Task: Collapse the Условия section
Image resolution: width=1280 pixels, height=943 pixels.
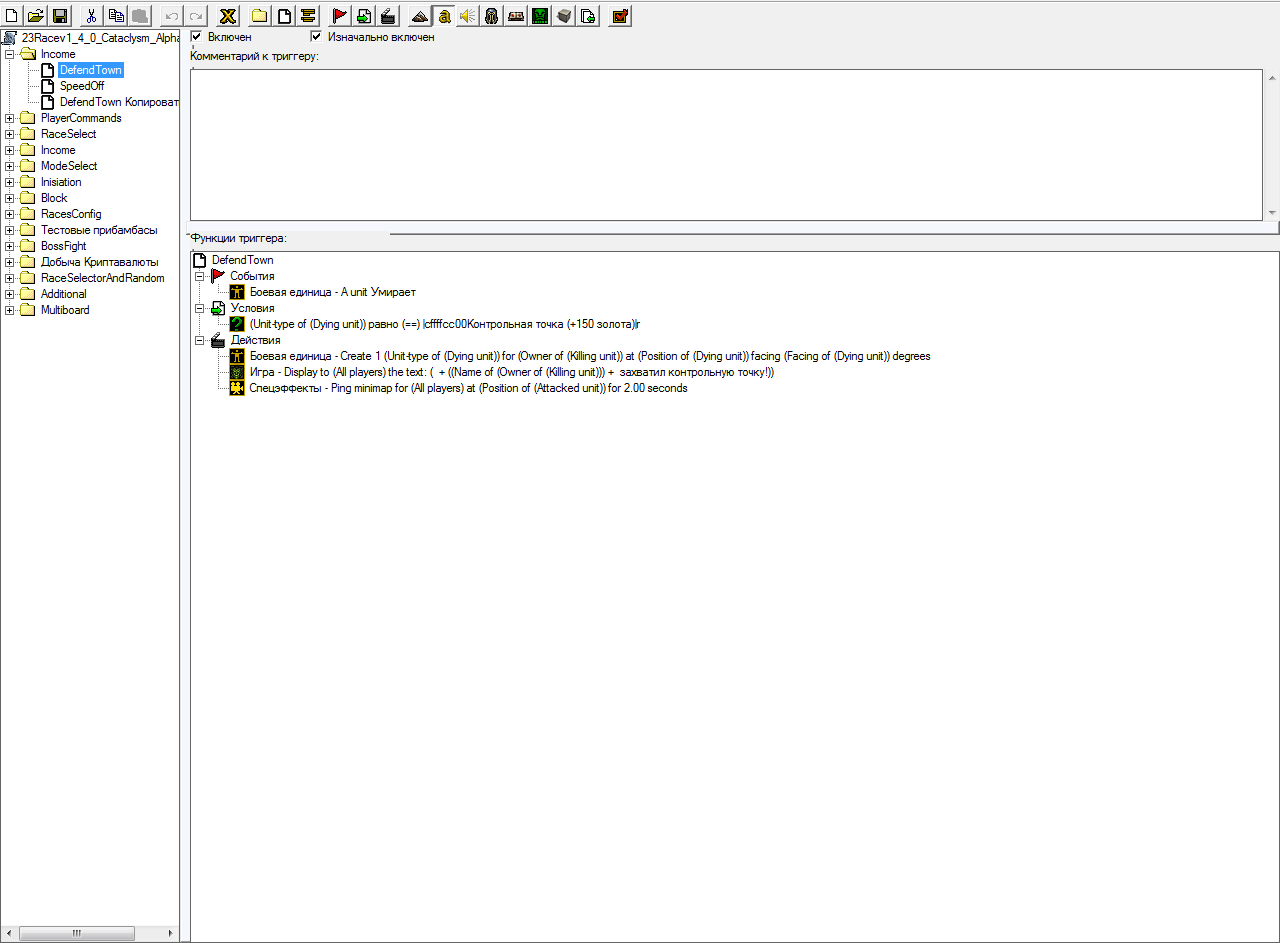Action: [x=199, y=308]
